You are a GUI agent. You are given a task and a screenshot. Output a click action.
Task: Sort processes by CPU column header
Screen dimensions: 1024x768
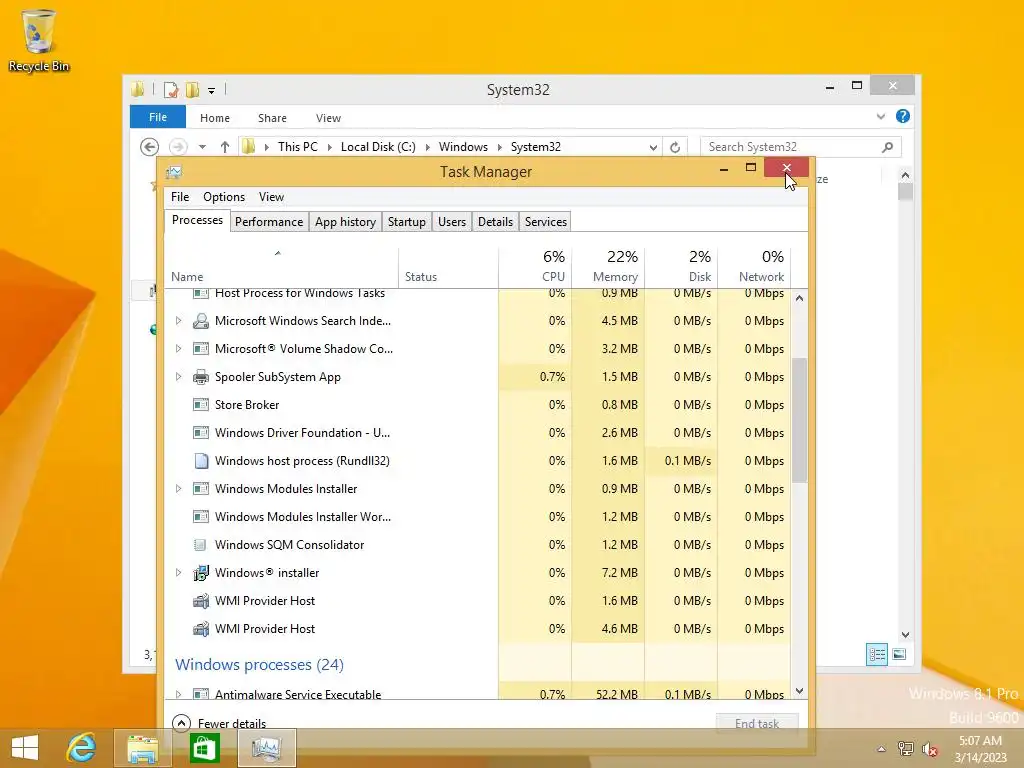click(536, 266)
